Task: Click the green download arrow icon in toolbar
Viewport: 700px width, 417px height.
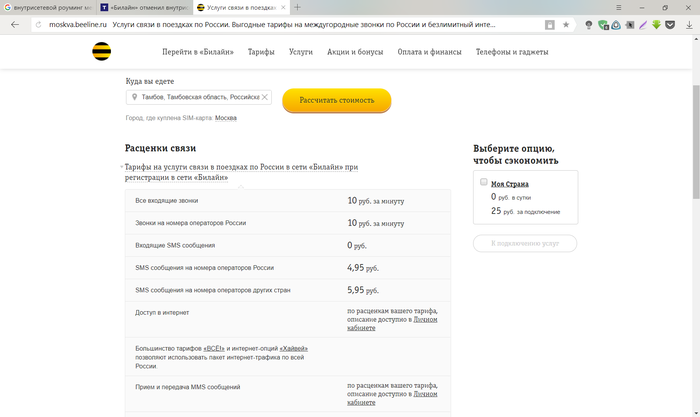Action: point(654,24)
